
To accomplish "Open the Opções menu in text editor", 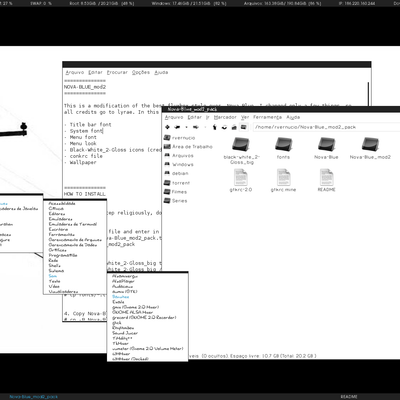I will pyautogui.click(x=141, y=72).
